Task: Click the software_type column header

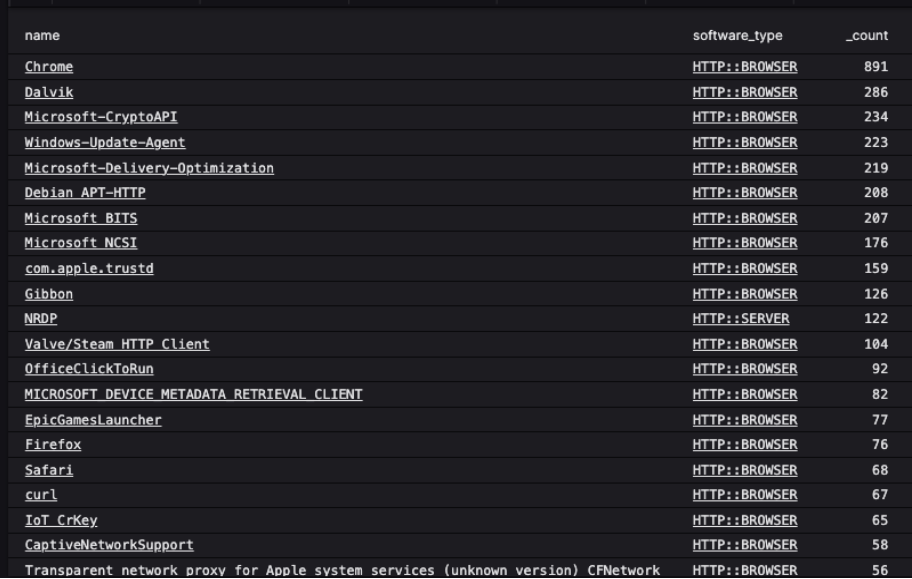Action: [737, 36]
